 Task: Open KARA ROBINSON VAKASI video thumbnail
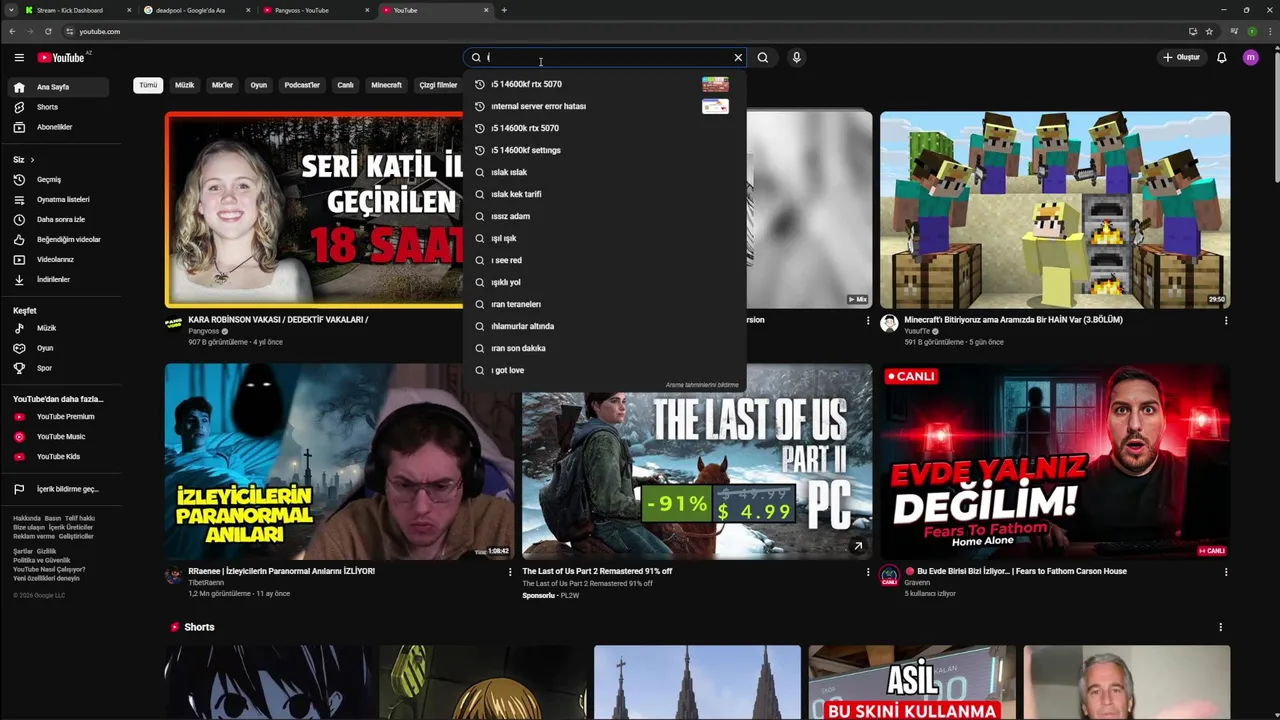click(314, 210)
